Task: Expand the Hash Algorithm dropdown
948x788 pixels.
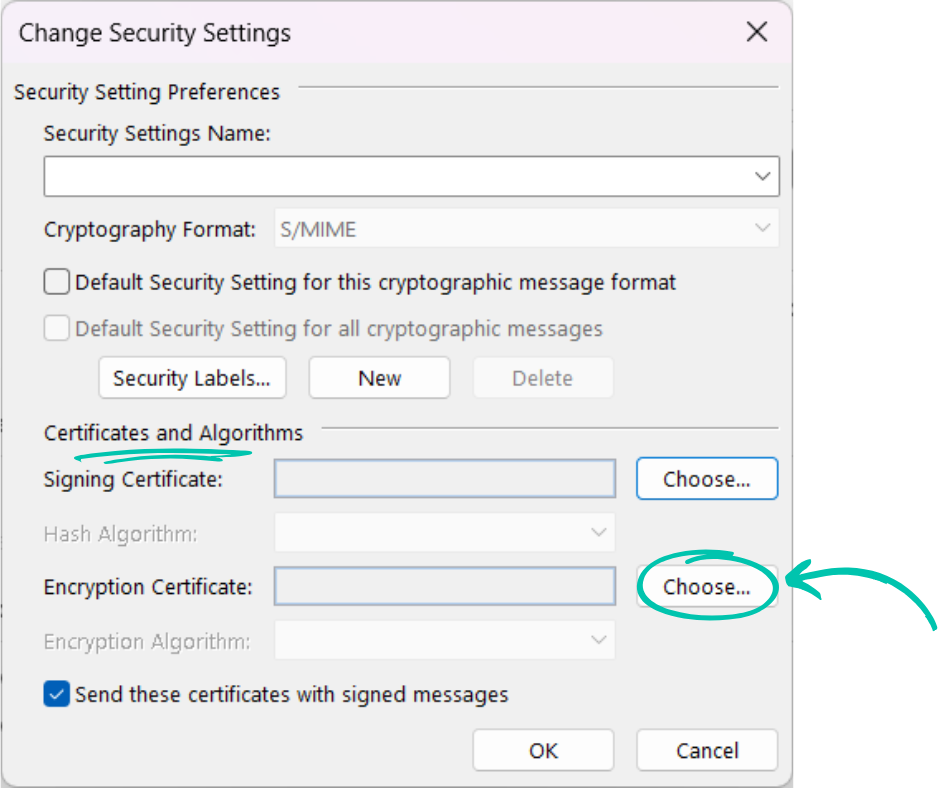Action: point(599,533)
